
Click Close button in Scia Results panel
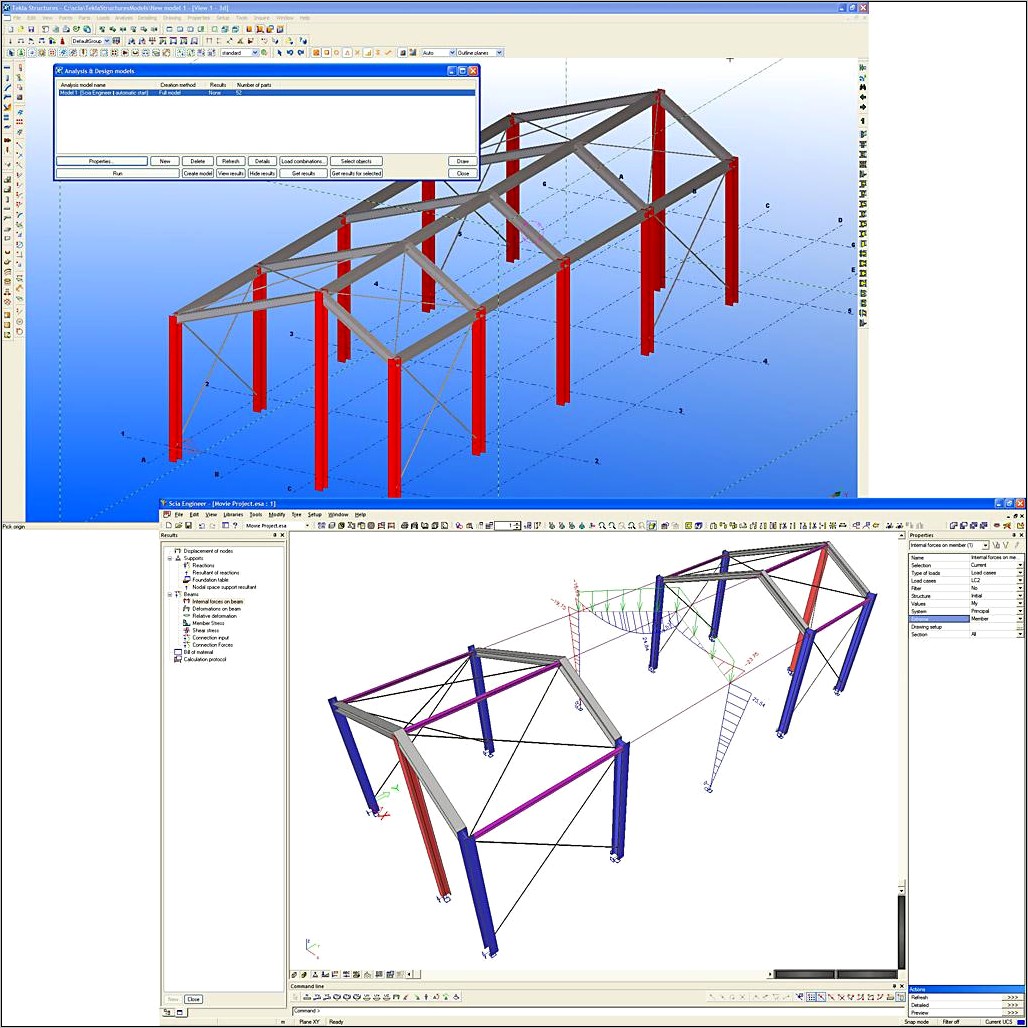193,999
